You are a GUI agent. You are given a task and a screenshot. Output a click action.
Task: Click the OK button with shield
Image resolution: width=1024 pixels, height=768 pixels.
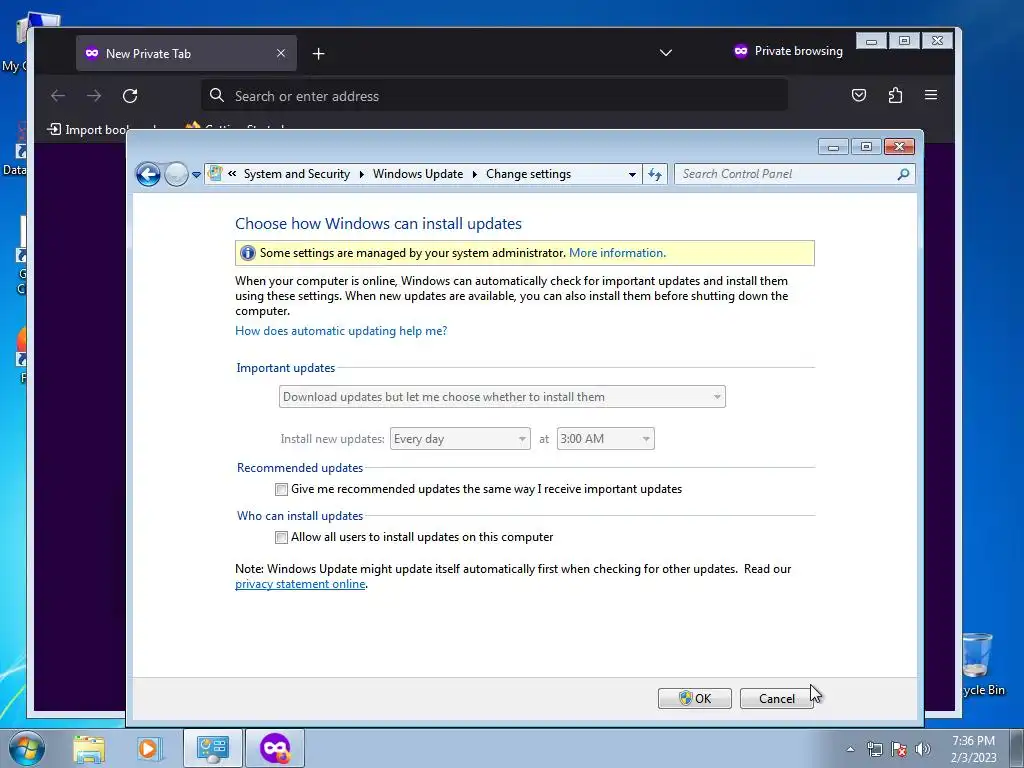[695, 698]
